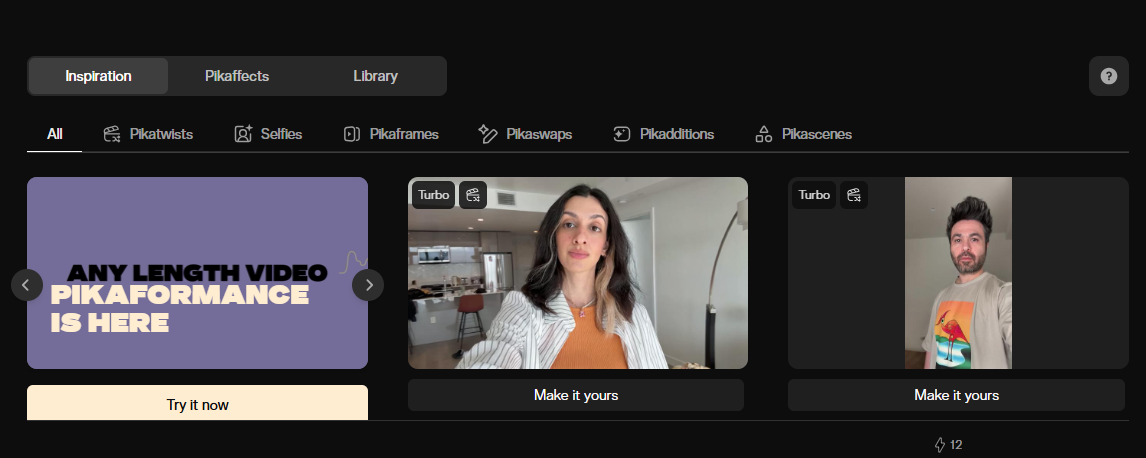Filter by Pikaswaps category
This screenshot has width=1146, height=458.
(x=525, y=134)
